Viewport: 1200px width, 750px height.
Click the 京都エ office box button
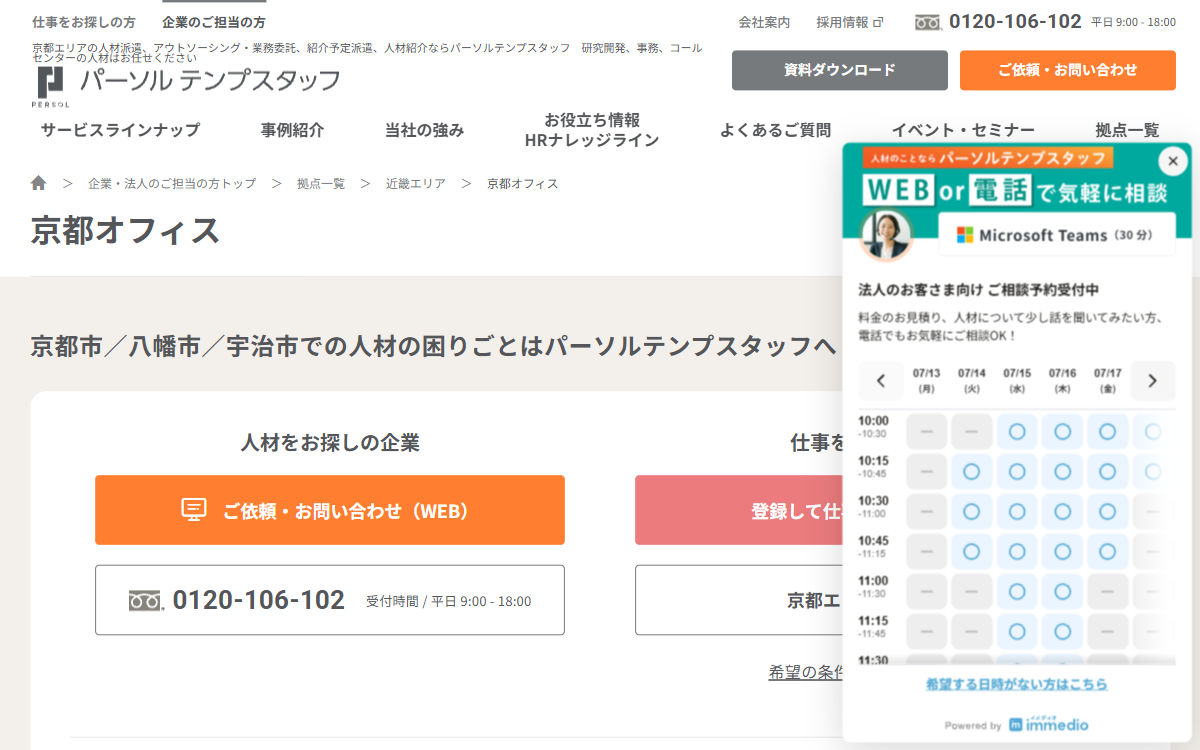[739, 600]
